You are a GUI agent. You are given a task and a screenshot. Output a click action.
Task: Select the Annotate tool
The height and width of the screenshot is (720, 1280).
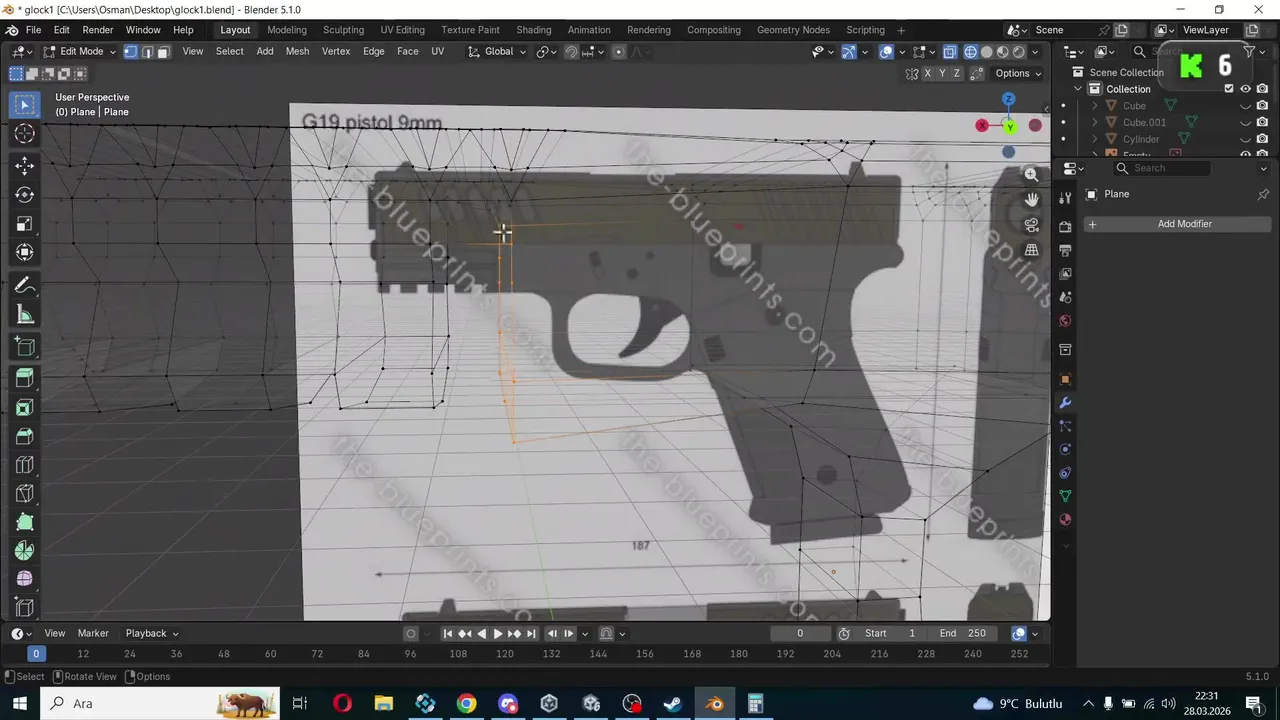(x=25, y=286)
